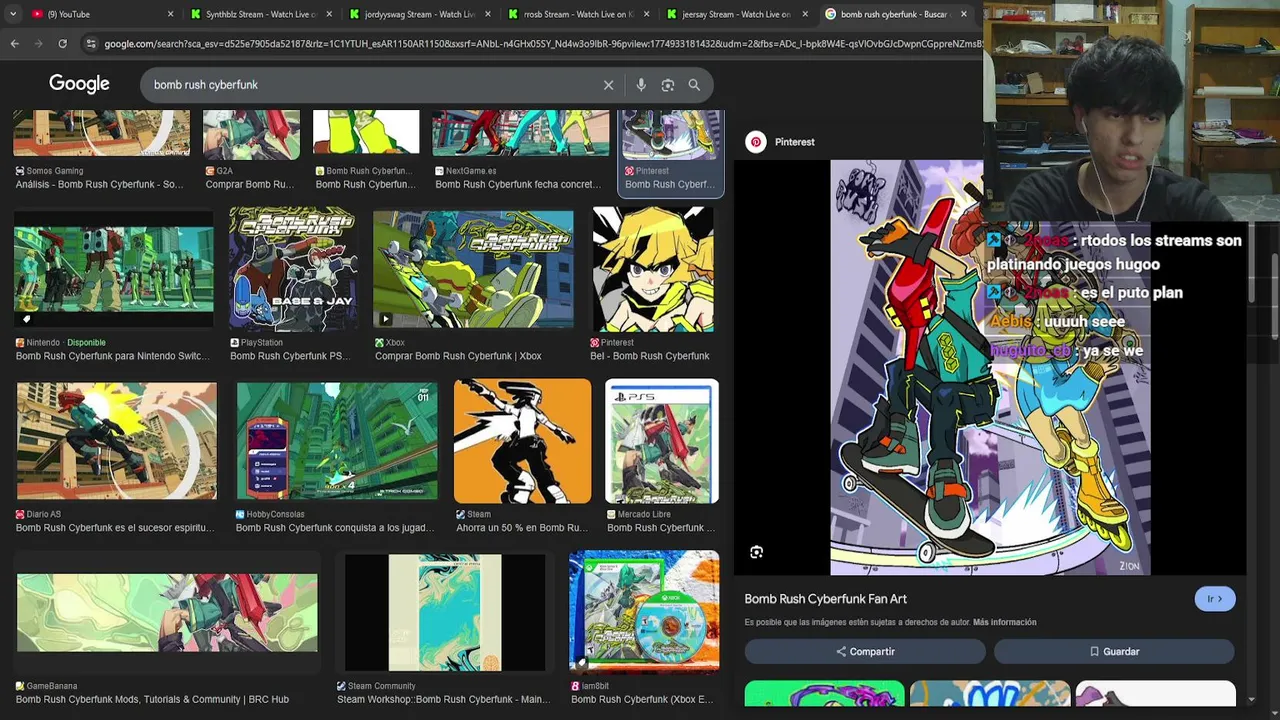Click the search input field

coord(370,85)
